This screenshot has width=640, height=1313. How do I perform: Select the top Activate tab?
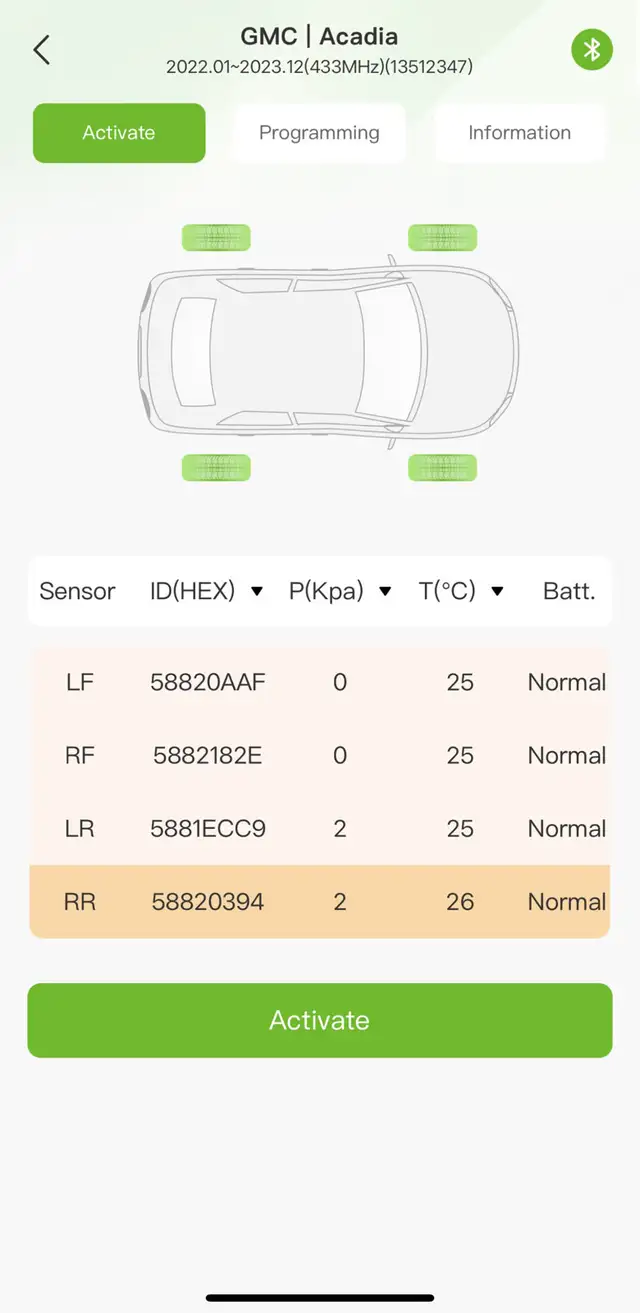tap(119, 133)
